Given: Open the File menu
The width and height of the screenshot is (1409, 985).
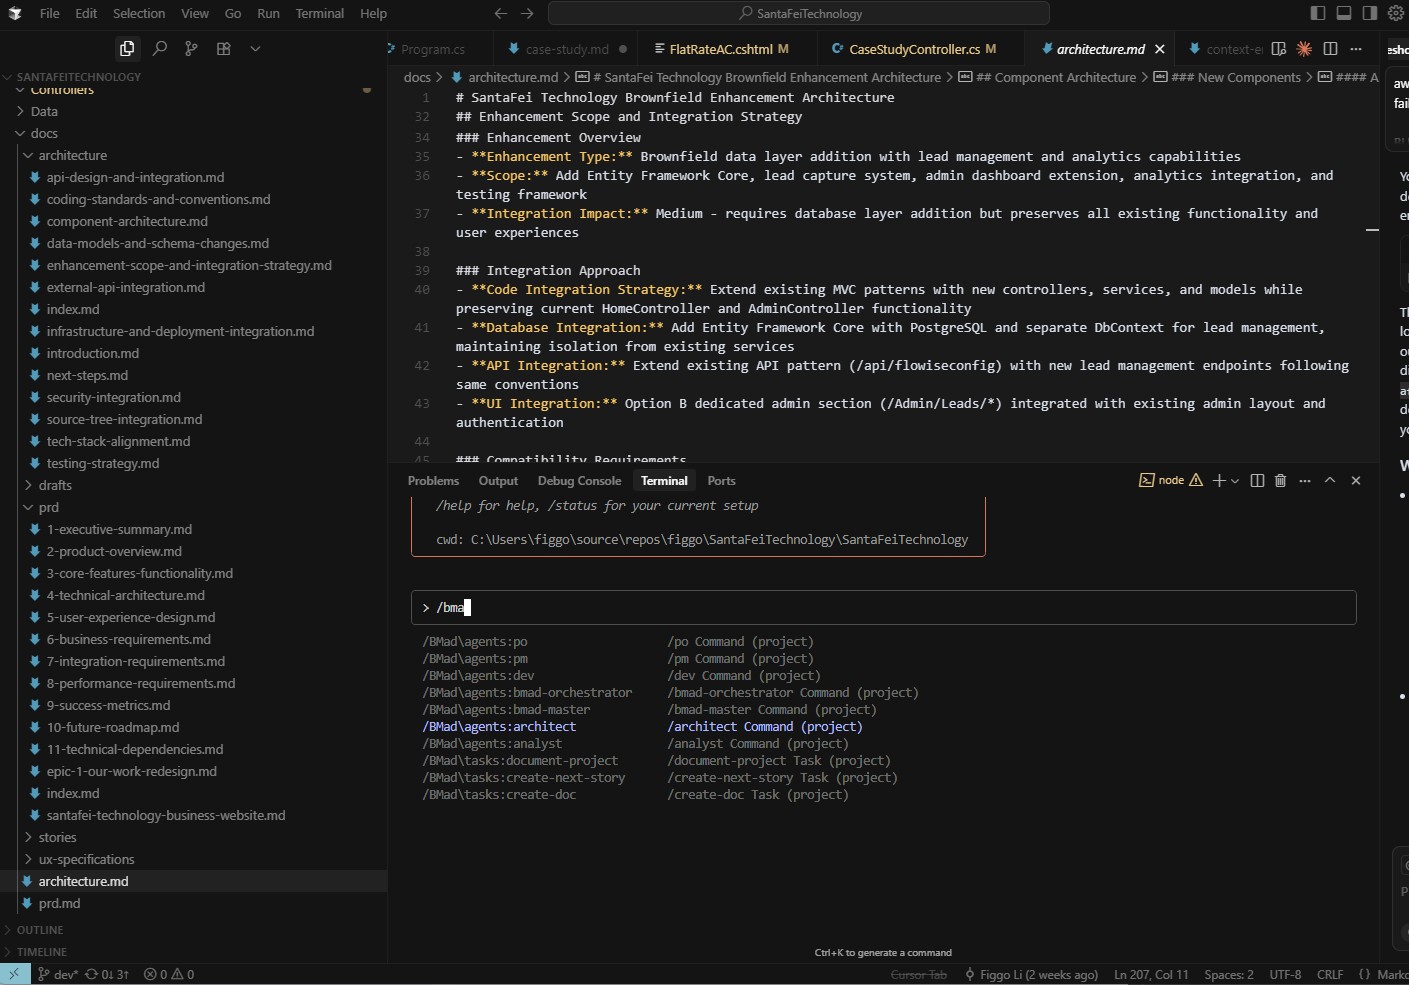Looking at the screenshot, I should 49,13.
